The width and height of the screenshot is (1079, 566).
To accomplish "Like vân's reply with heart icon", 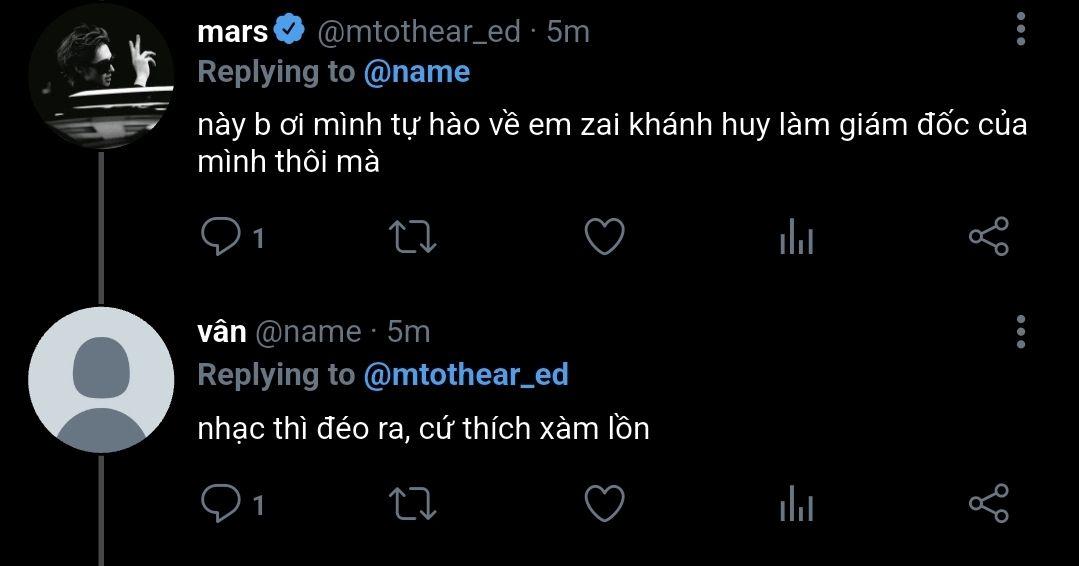I will pyautogui.click(x=604, y=503).
